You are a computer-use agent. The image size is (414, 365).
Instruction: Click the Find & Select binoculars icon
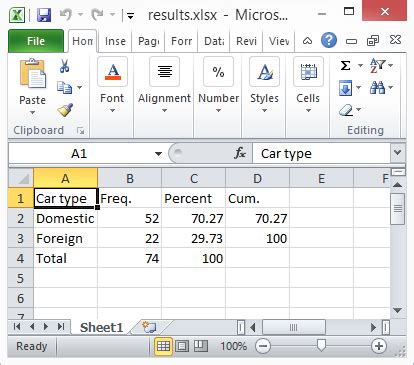click(x=377, y=88)
